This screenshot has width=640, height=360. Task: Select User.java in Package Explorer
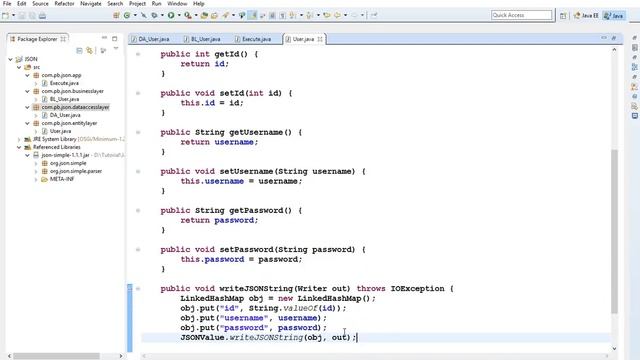click(x=60, y=131)
